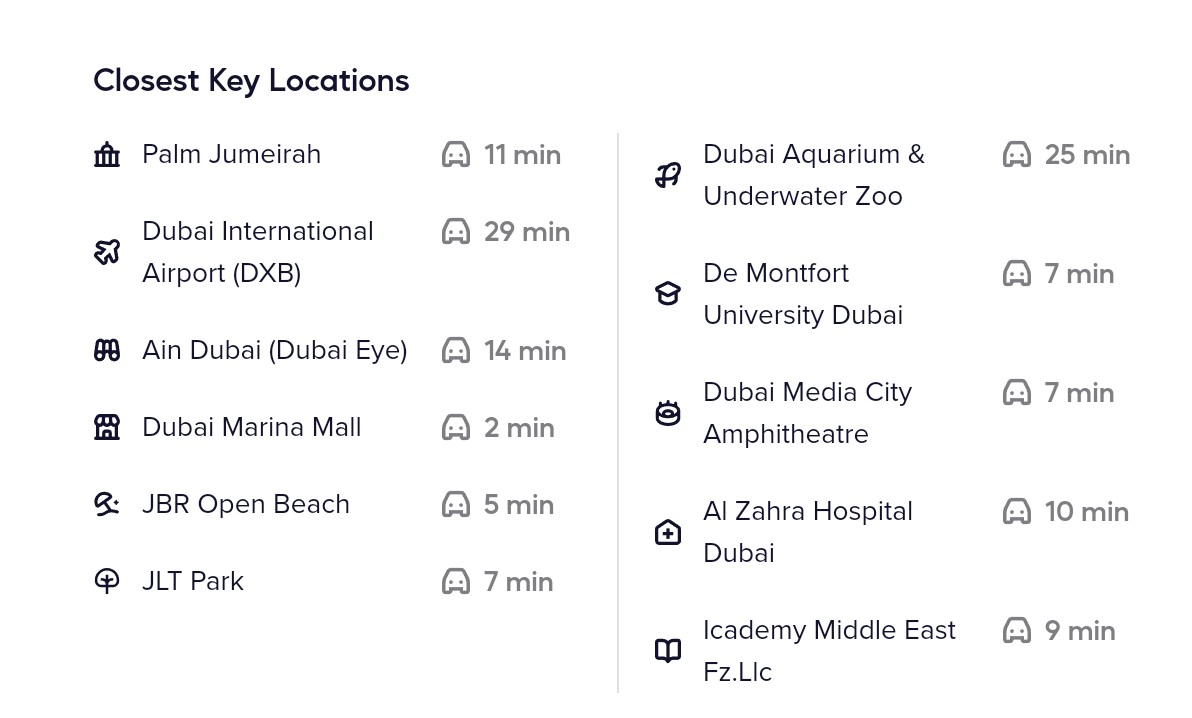
Task: Click the store icon next to Dubai Marina Mall
Action: 107,427
